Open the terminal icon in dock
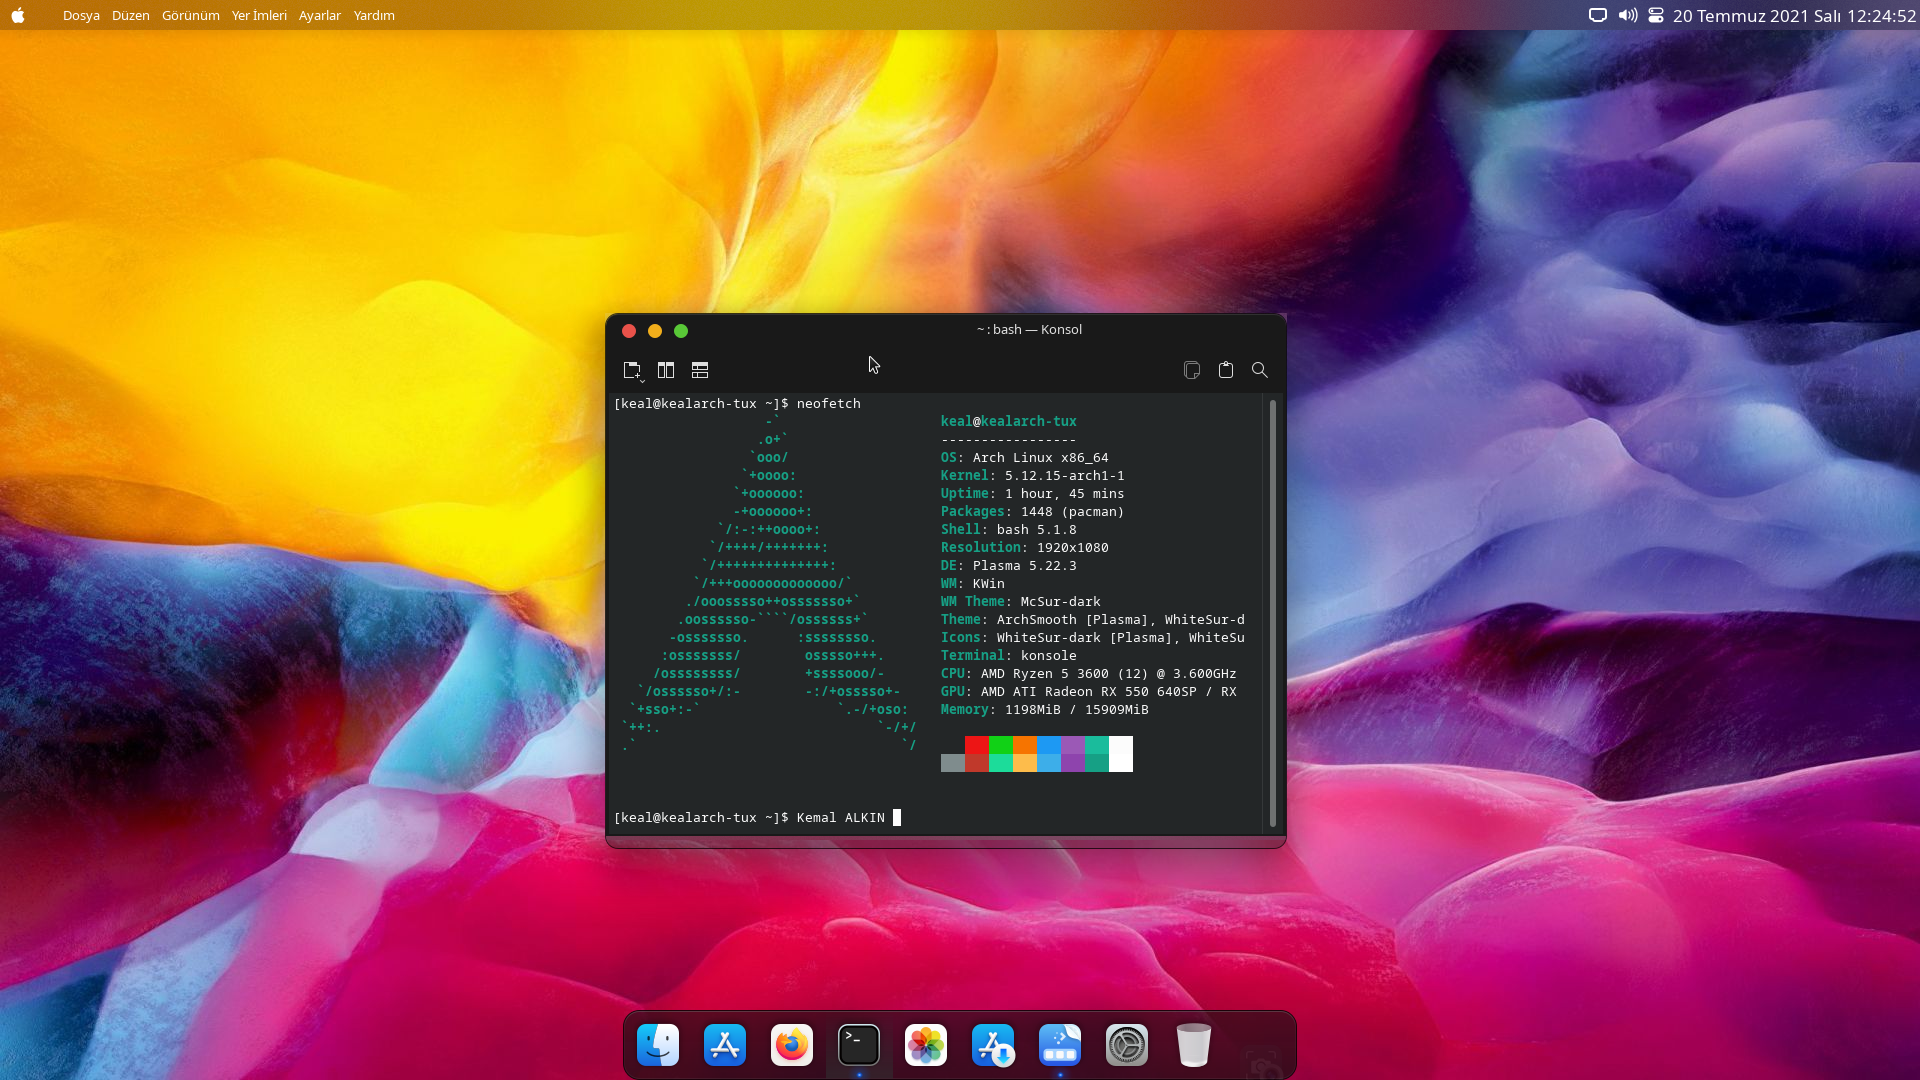Image resolution: width=1920 pixels, height=1080 pixels. (859, 1045)
